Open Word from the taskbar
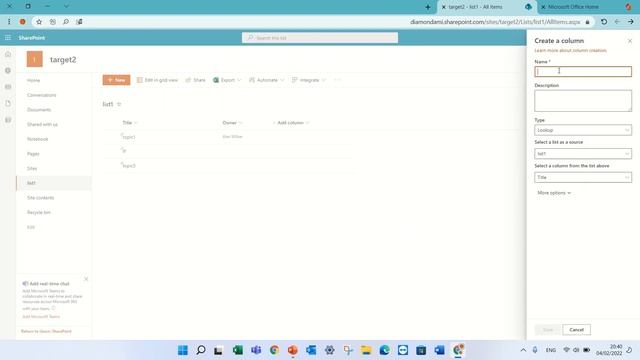The height and width of the screenshot is (360, 640). [x=440, y=350]
